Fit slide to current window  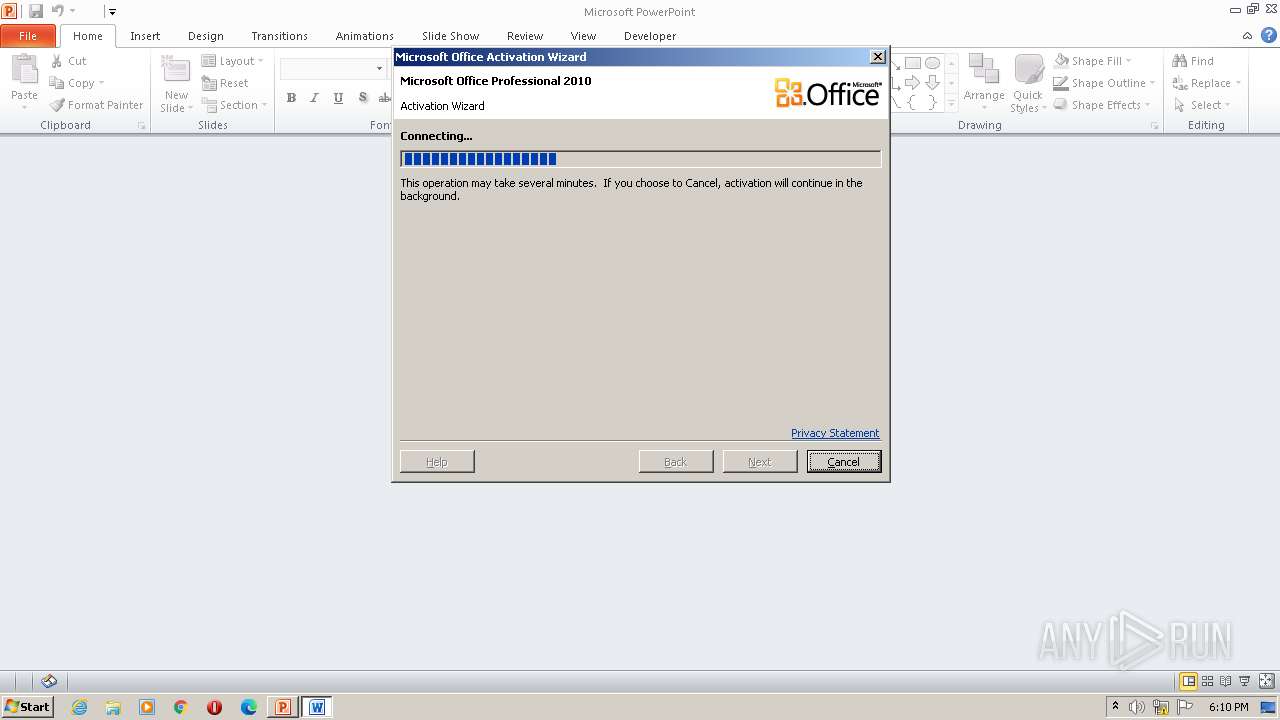(x=1268, y=682)
